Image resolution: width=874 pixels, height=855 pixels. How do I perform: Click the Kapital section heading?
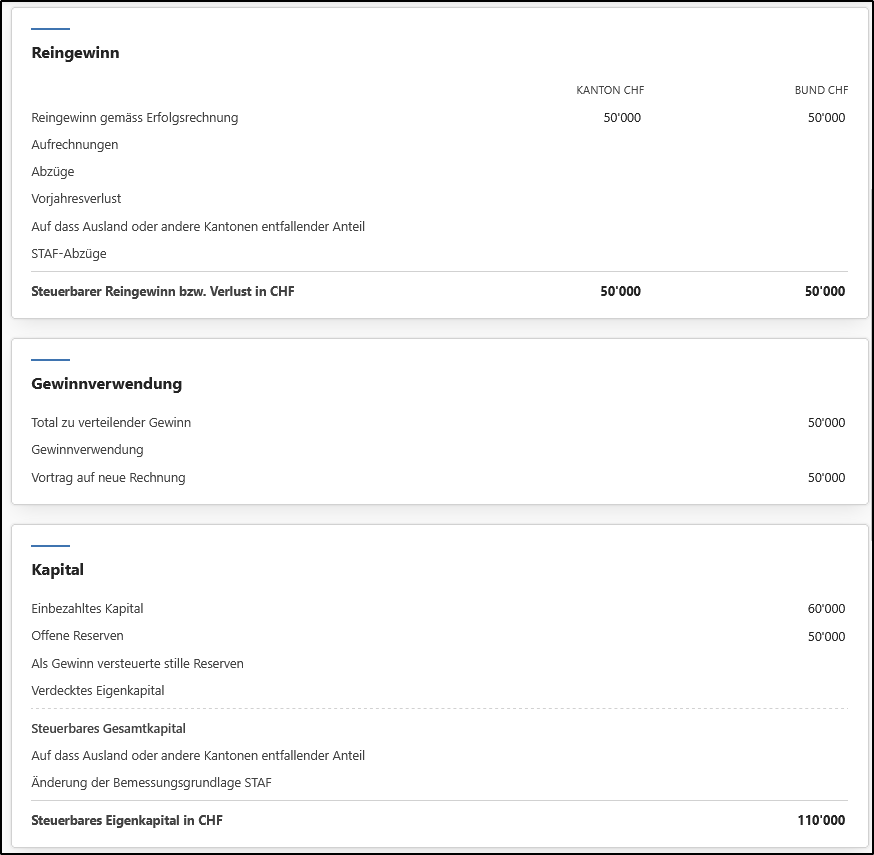(x=57, y=570)
